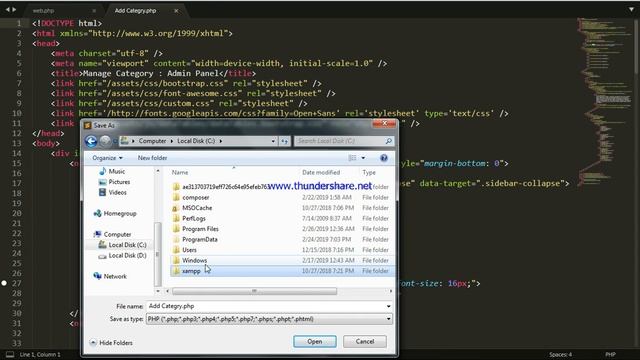
Task: Click the navigation pane scroll-up arrow
Action: pyautogui.click(x=158, y=171)
